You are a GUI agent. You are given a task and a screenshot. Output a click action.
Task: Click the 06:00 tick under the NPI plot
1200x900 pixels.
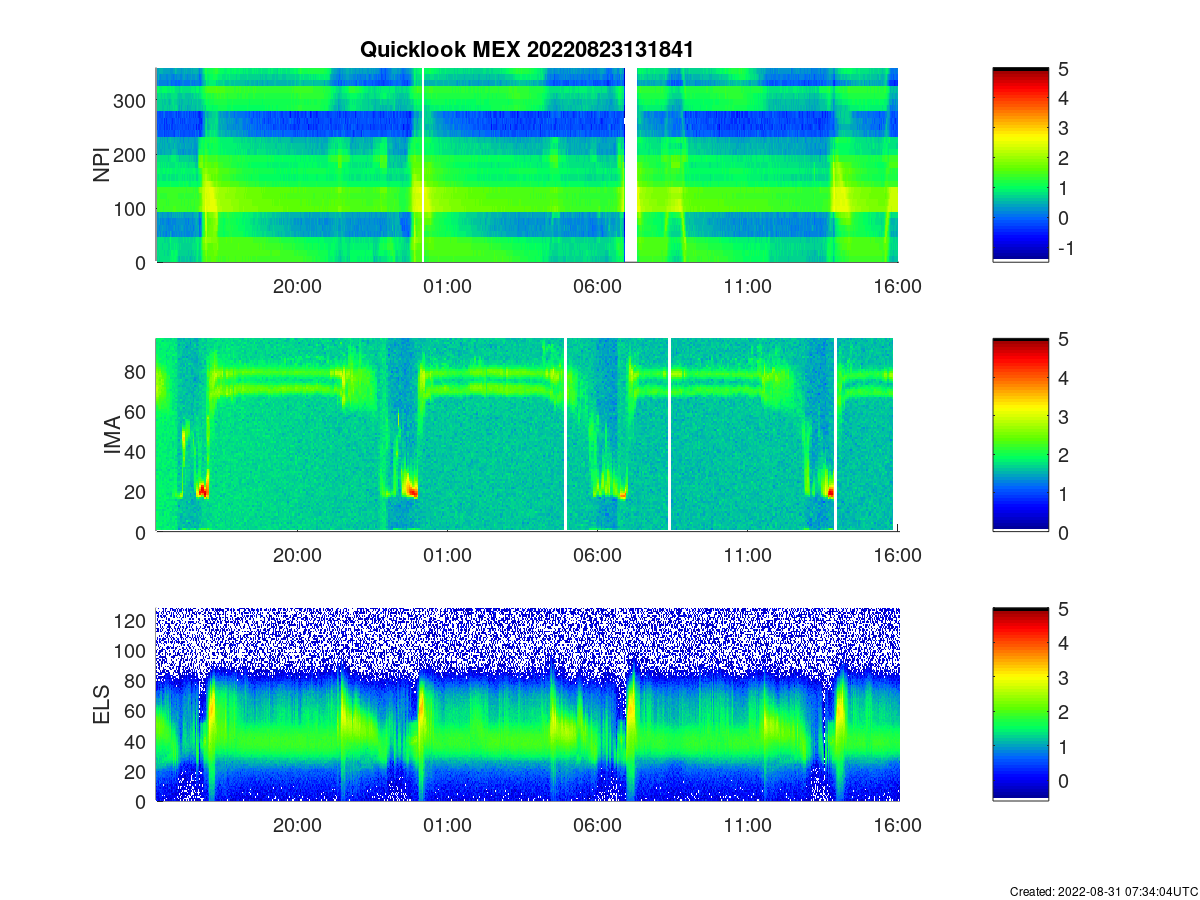(x=597, y=286)
